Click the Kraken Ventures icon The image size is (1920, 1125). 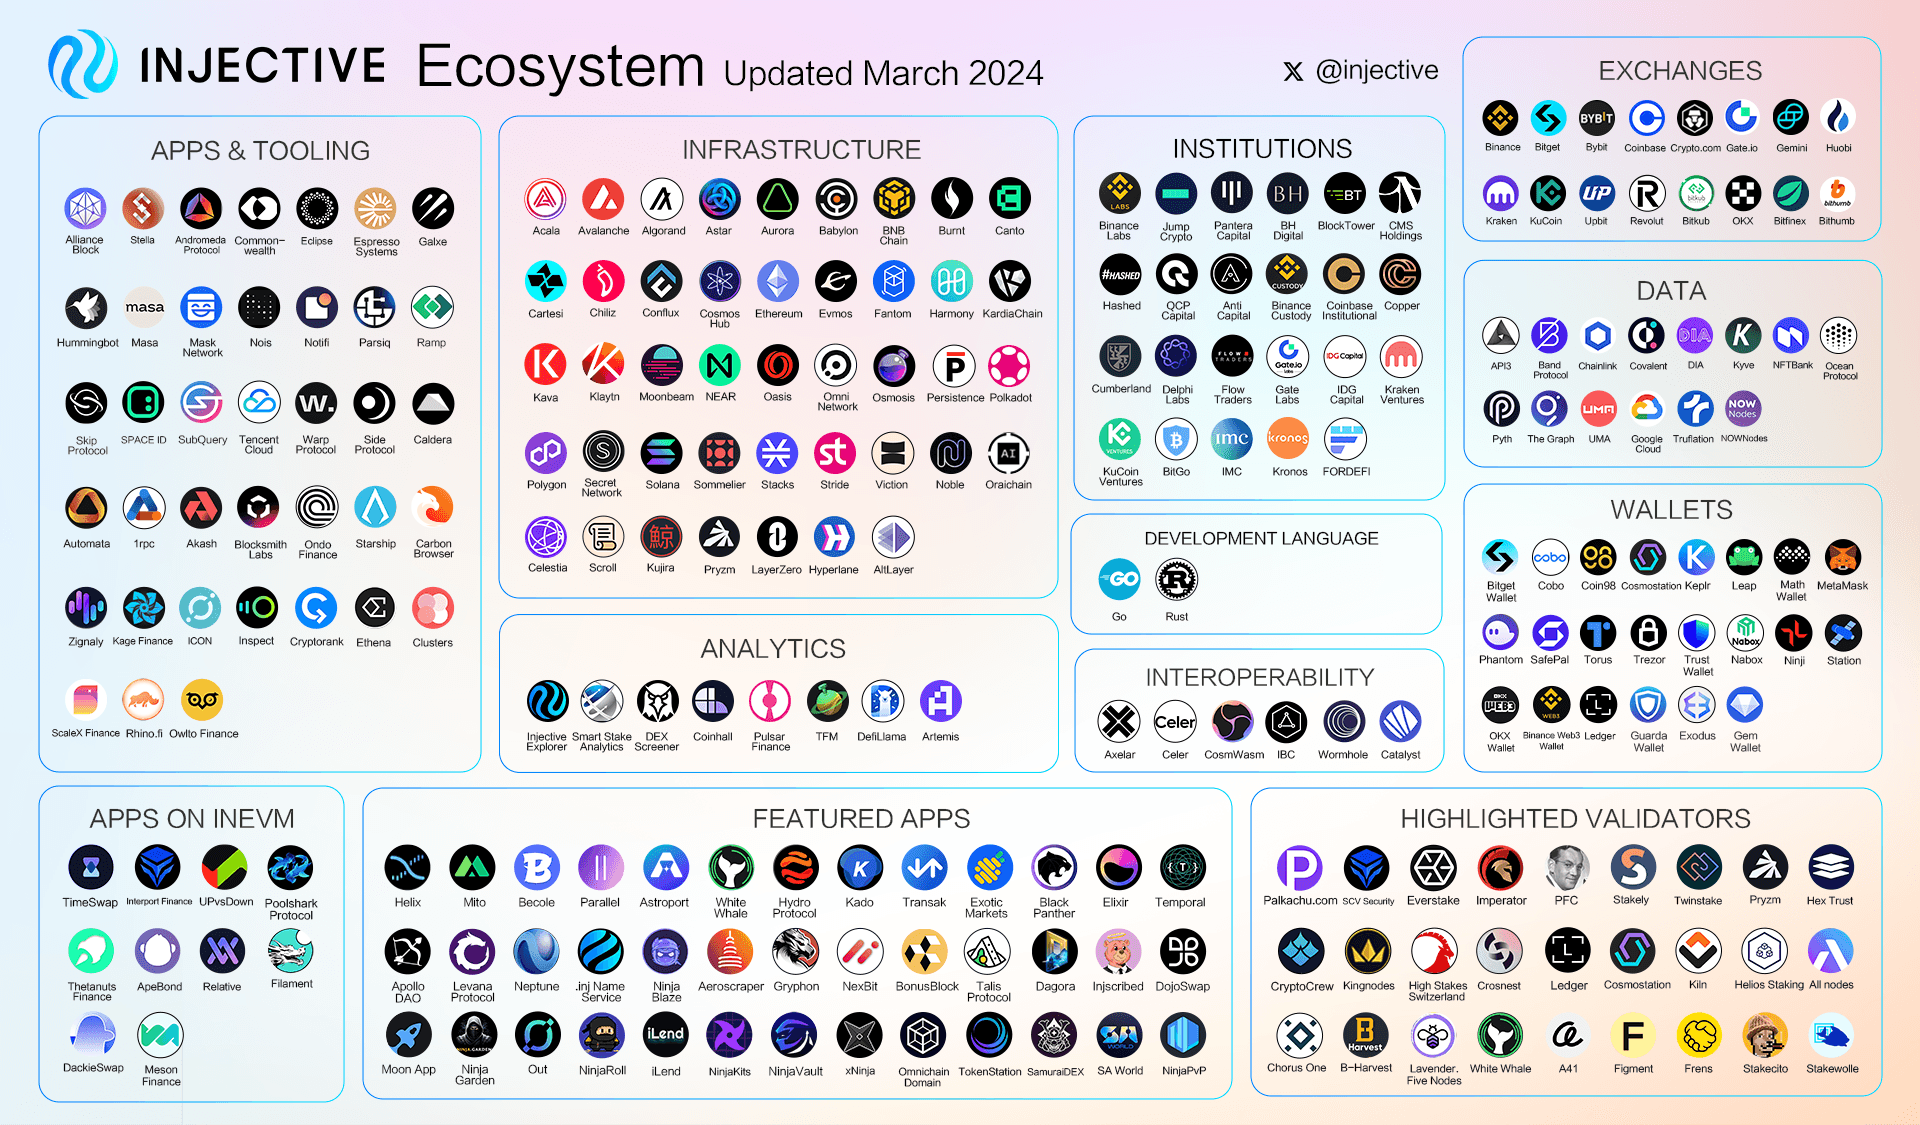1401,357
